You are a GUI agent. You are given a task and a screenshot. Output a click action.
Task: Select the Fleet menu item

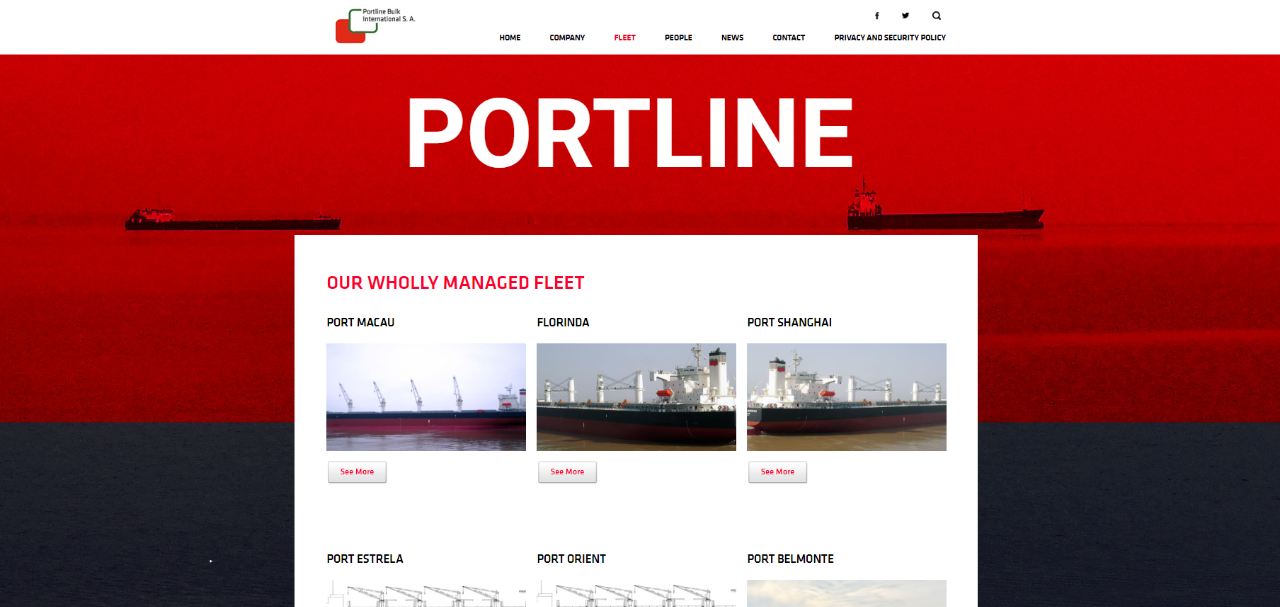[x=625, y=38]
